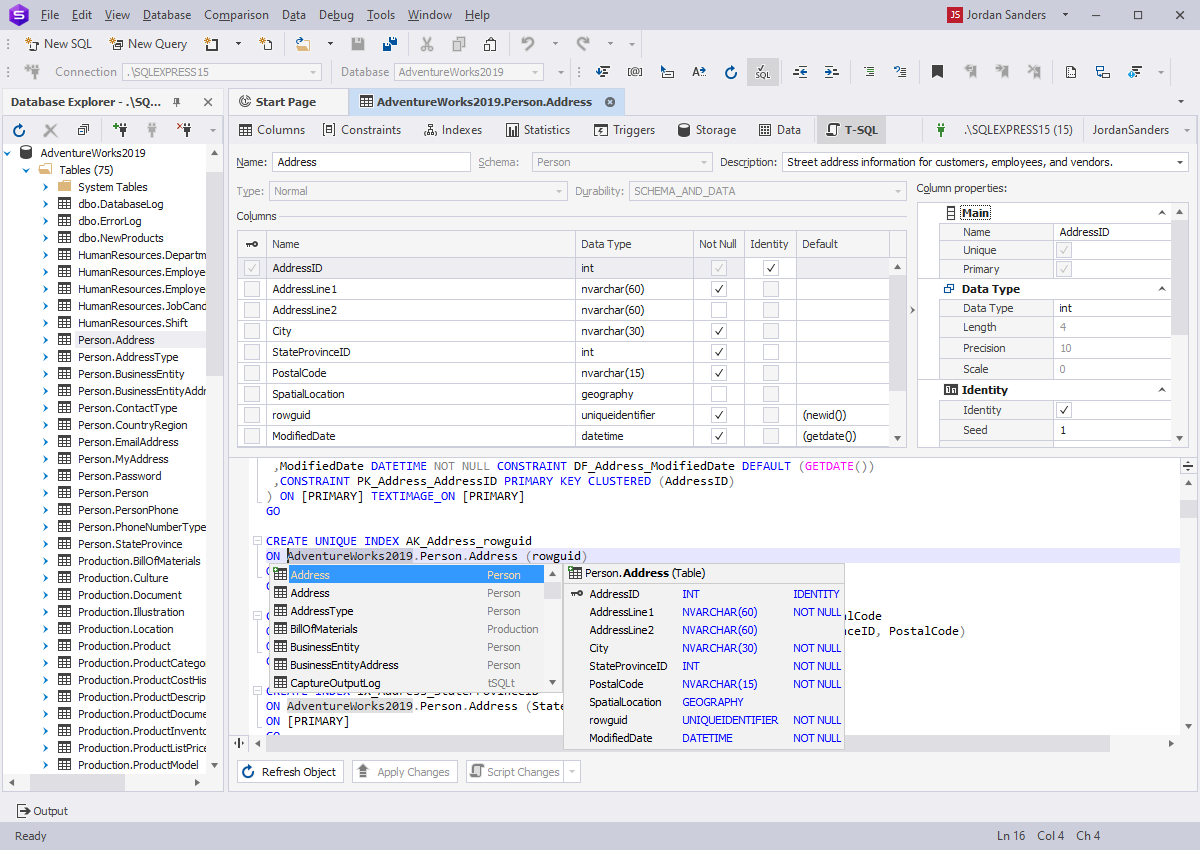Open the Description dropdown arrow
The image size is (1200, 850).
tap(1180, 162)
